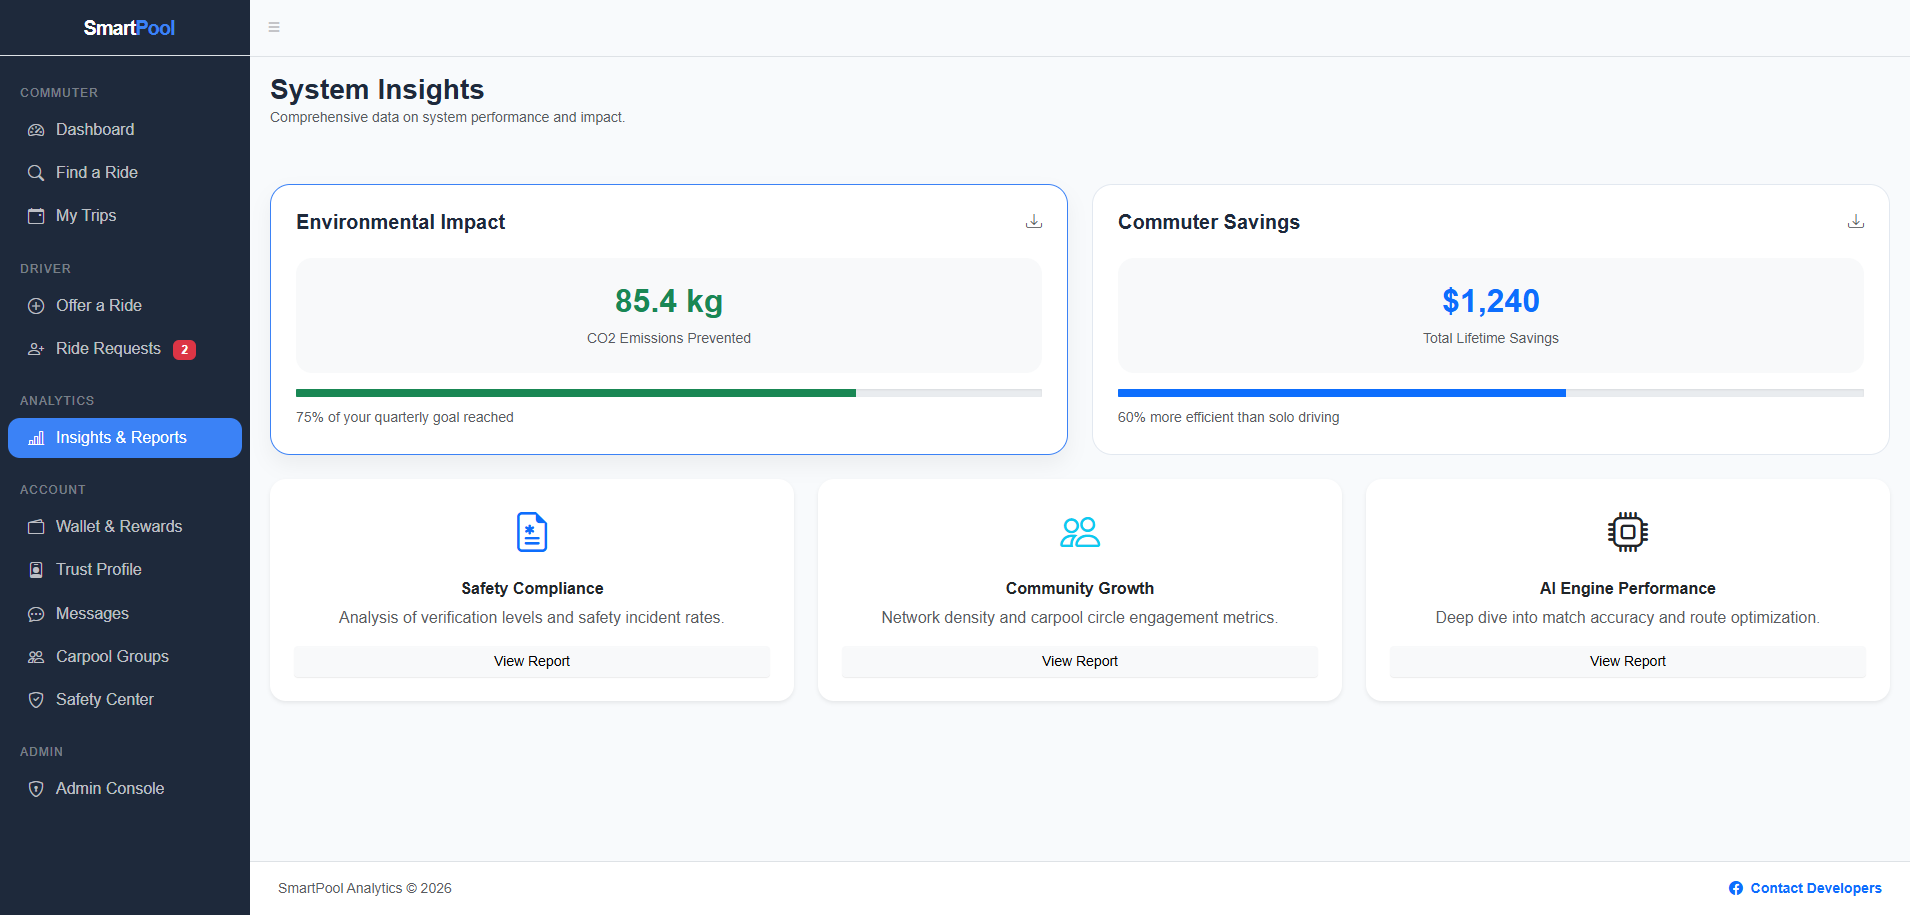This screenshot has width=1910, height=915.
Task: Open the Dashboard from the sidebar
Action: [95, 129]
